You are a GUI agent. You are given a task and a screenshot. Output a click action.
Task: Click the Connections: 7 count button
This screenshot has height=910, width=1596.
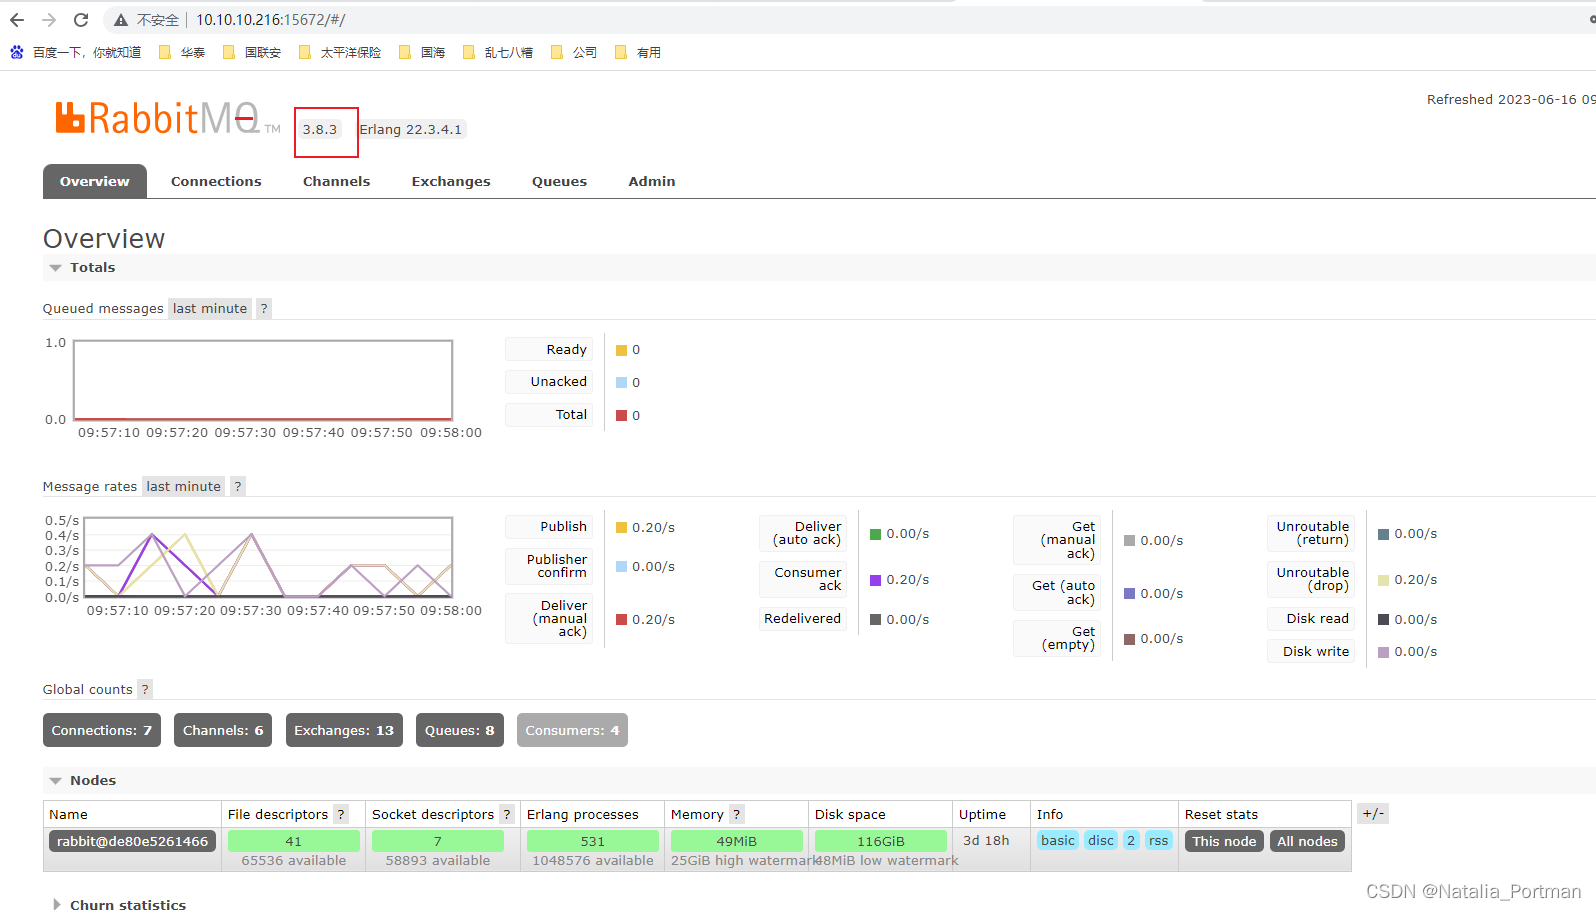[102, 730]
